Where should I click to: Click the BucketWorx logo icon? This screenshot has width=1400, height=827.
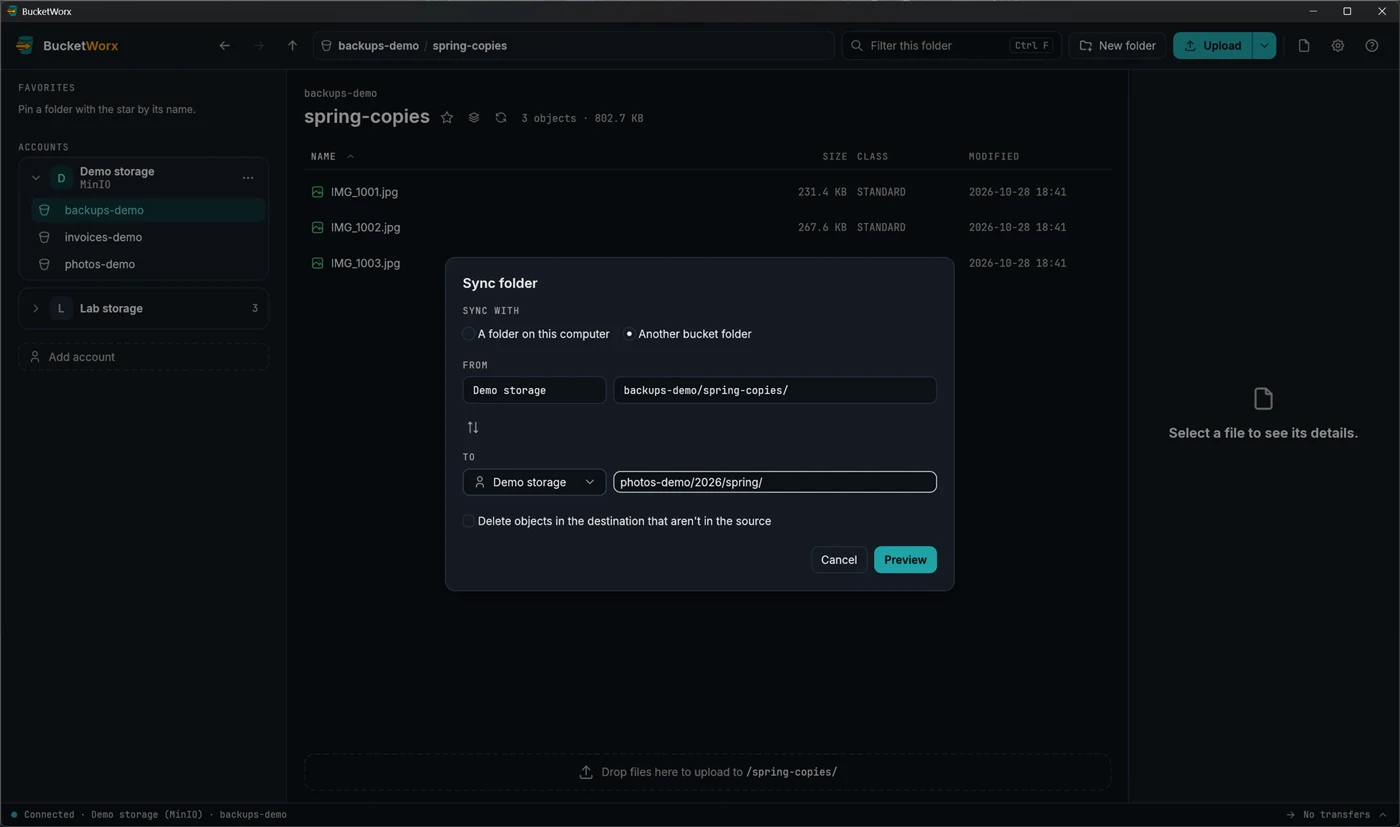25,46
